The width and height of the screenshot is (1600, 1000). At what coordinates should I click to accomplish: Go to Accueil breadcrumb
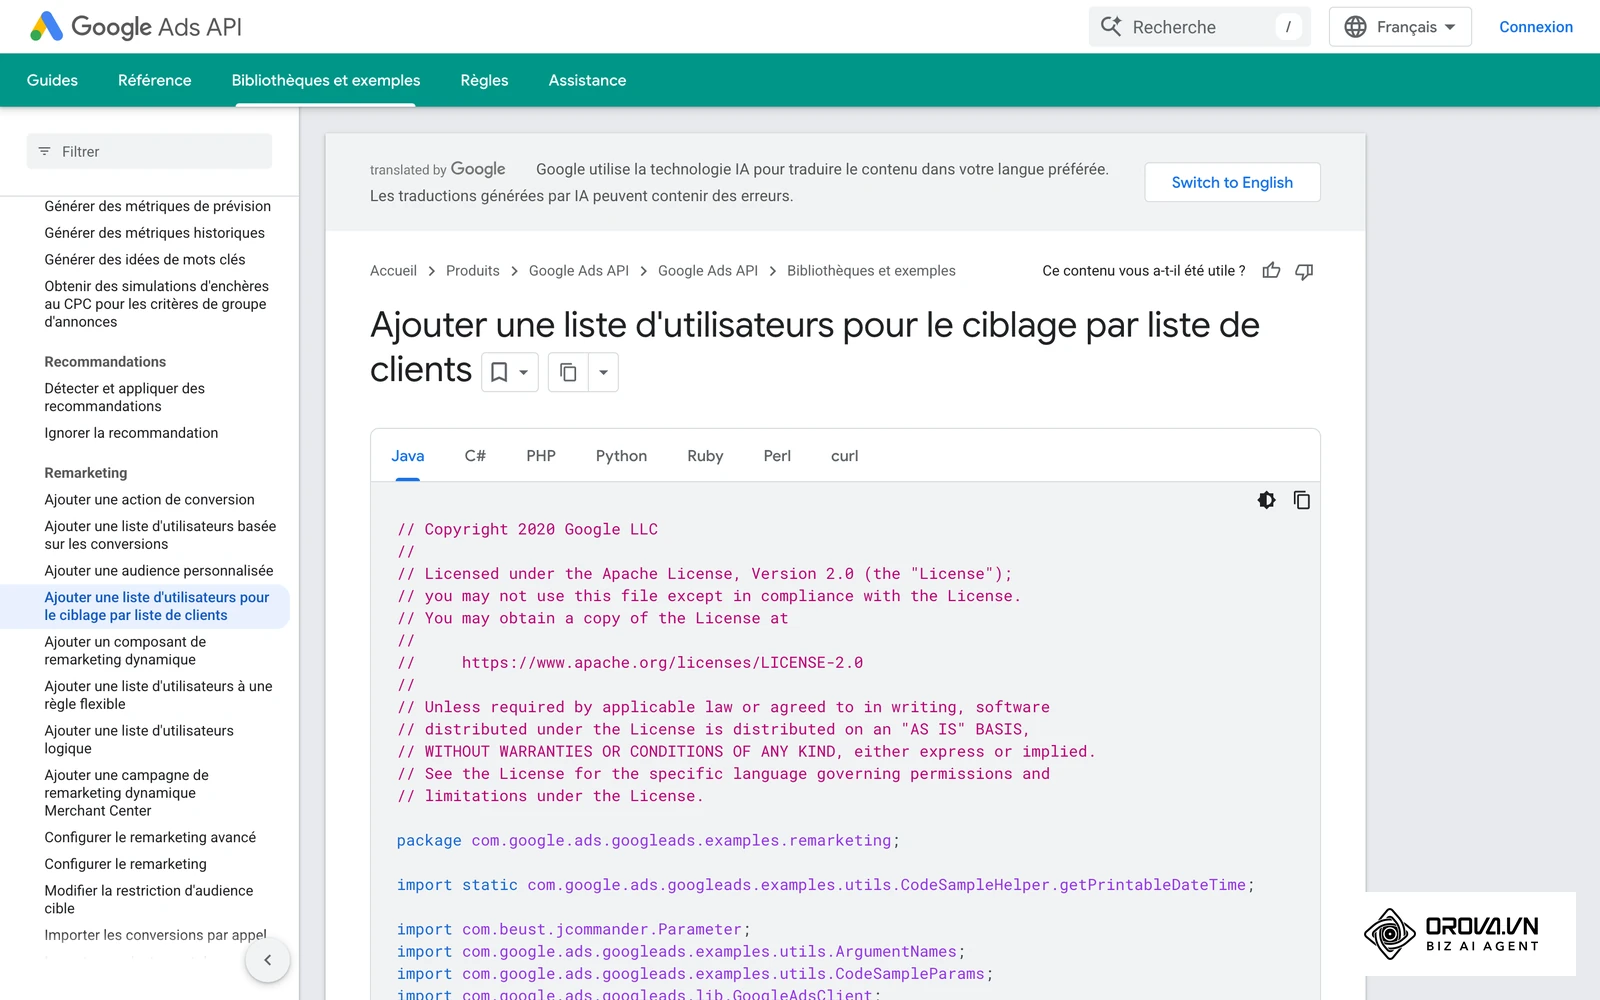point(393,271)
